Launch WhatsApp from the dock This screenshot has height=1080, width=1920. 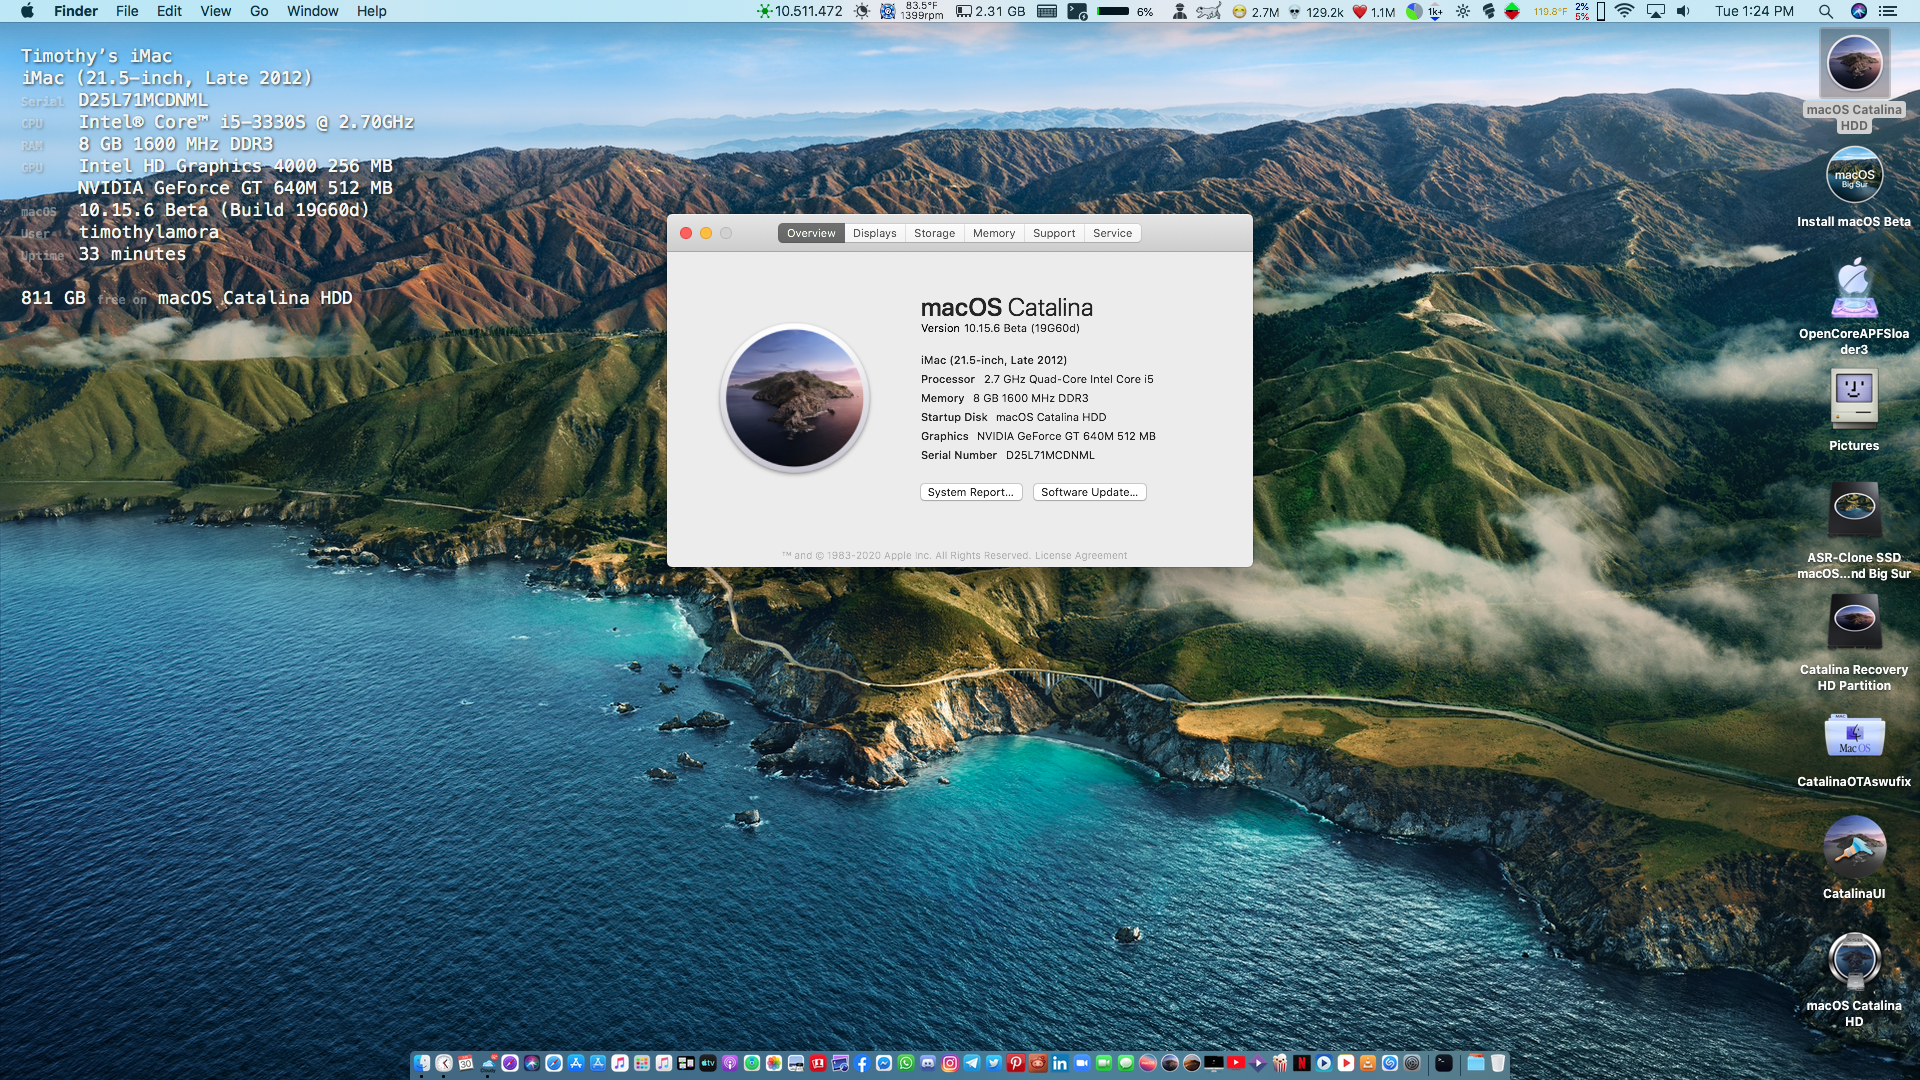pos(906,1063)
